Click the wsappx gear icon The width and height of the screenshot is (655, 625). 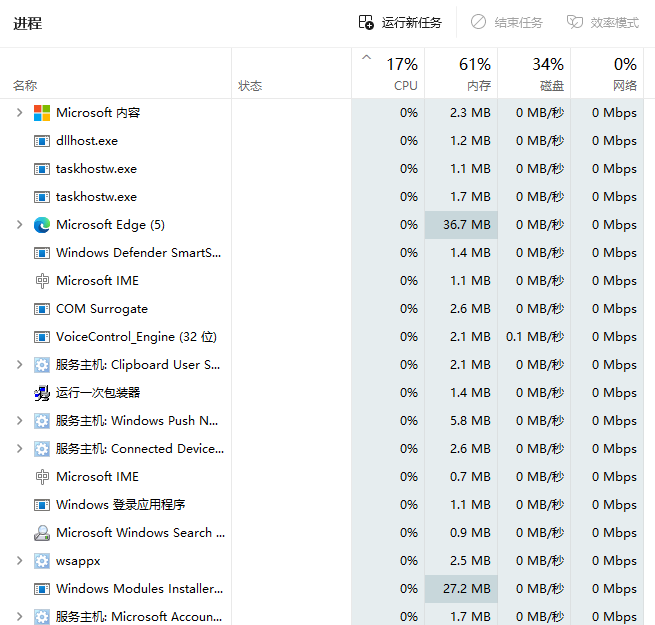[42, 561]
